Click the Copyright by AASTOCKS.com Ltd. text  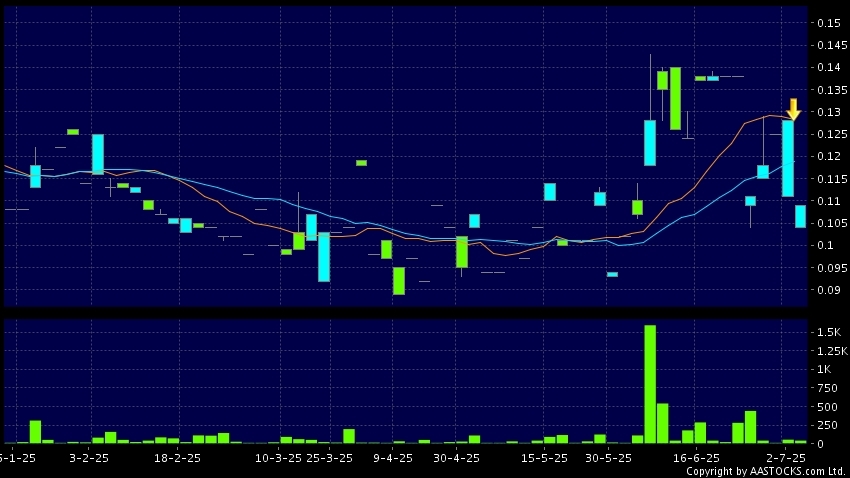(767, 471)
